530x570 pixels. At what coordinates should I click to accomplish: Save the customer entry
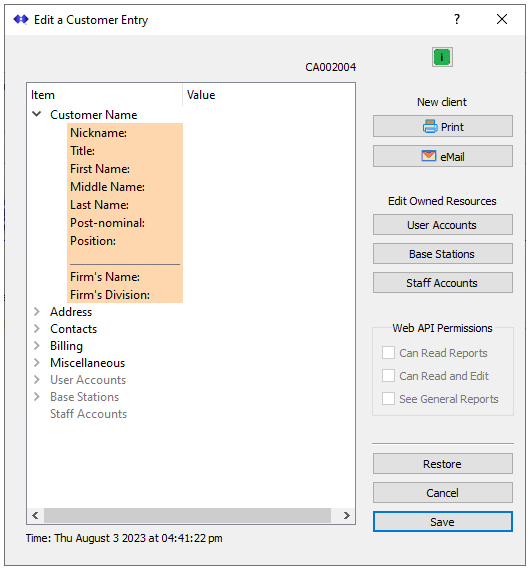442,522
